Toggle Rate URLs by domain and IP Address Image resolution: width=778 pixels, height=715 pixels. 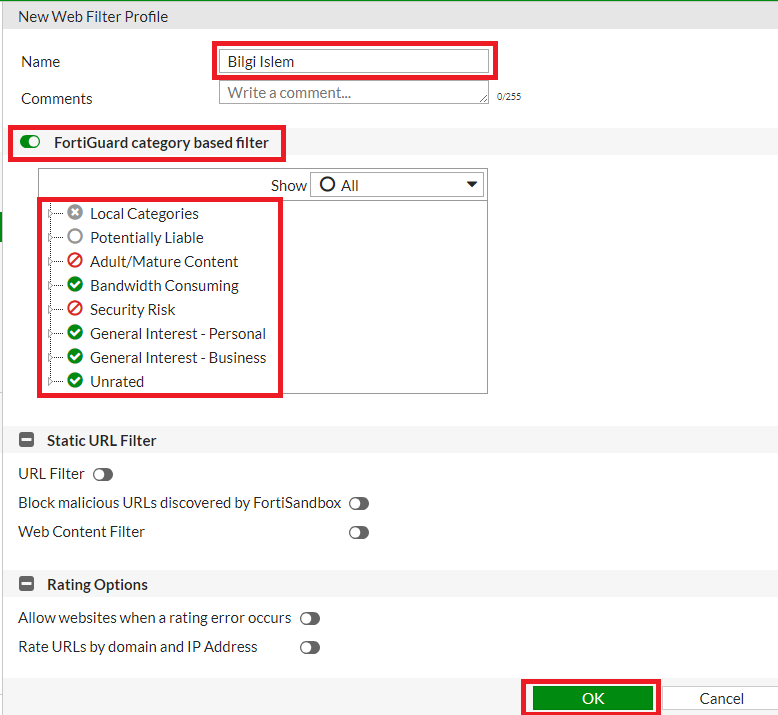(x=310, y=648)
